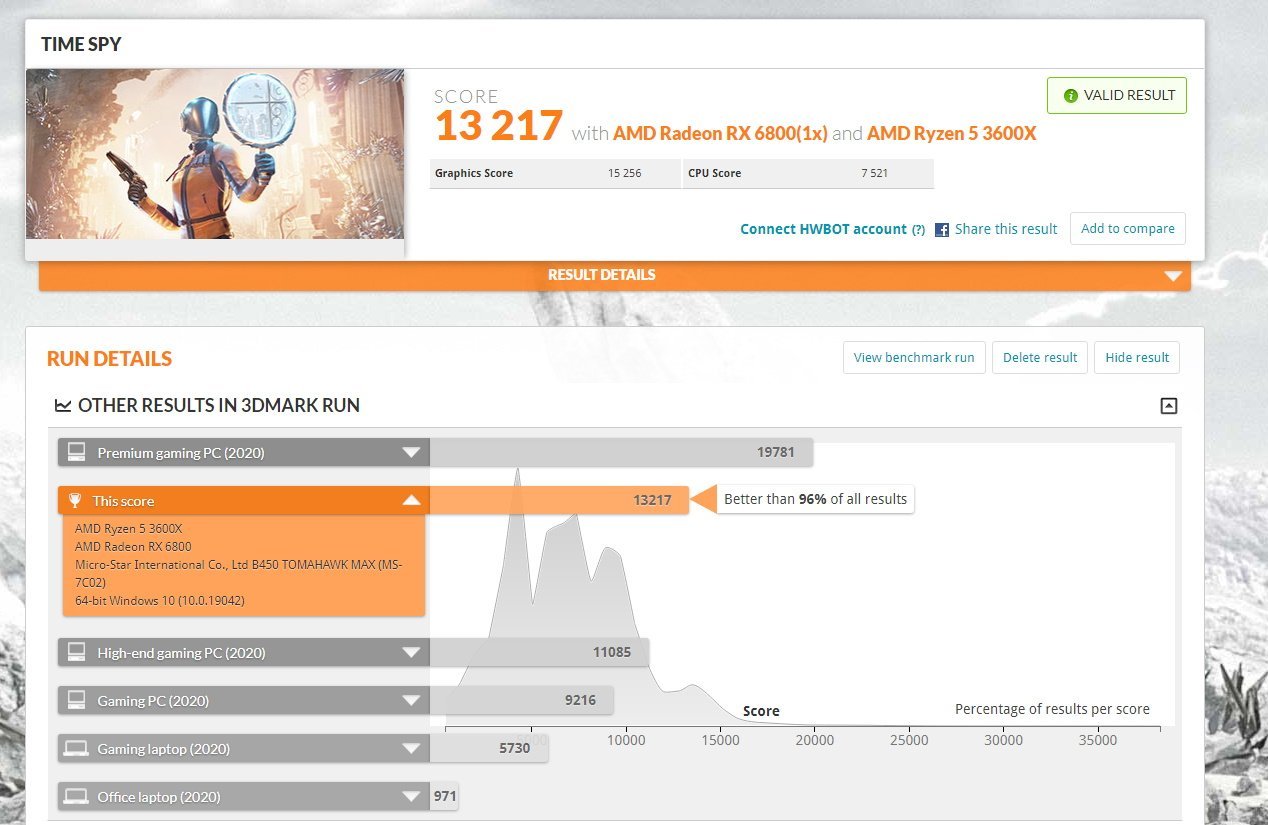Click the Valid Result button
The height and width of the screenshot is (825, 1268).
[x=1117, y=96]
